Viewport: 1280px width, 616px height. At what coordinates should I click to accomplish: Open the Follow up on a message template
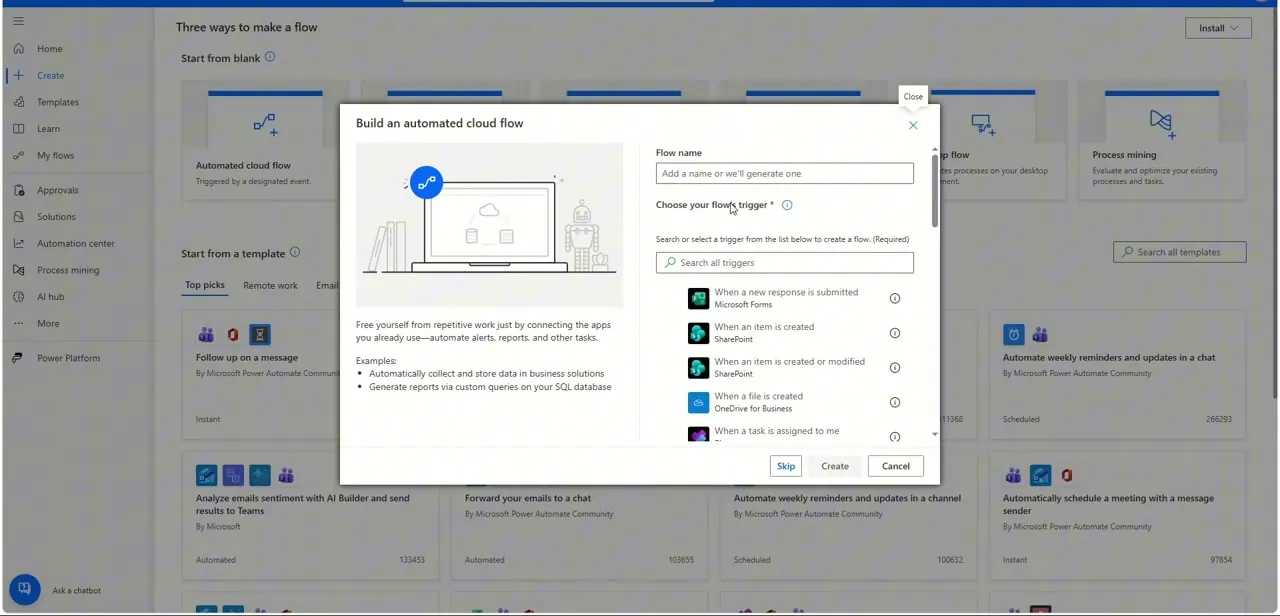click(x=262, y=375)
